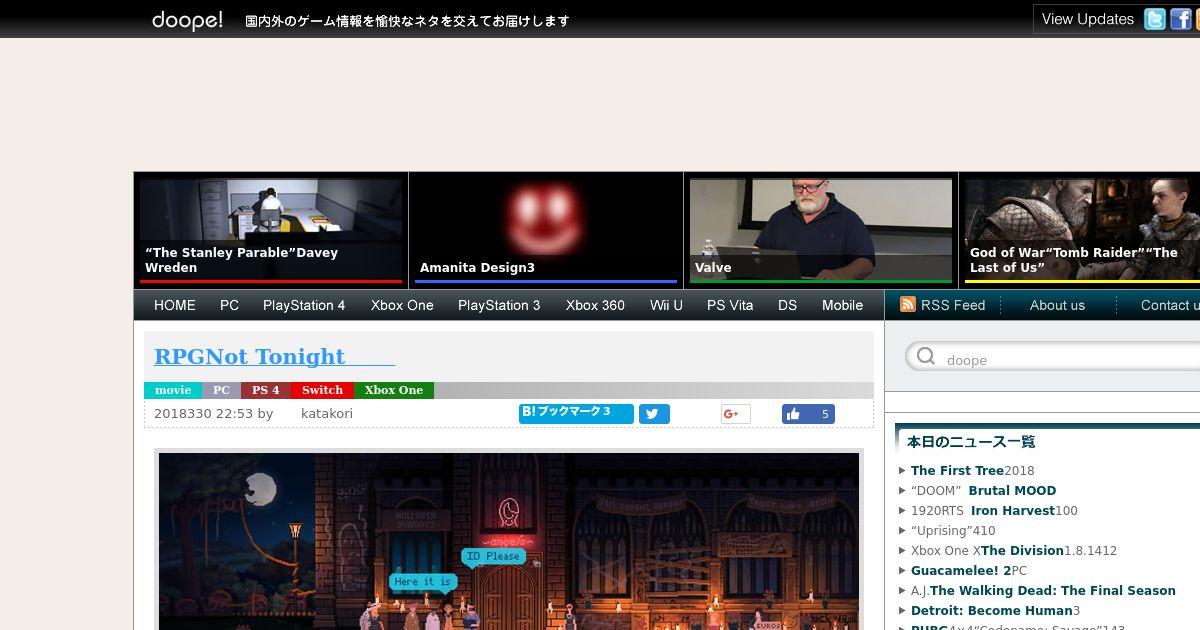Click the search magnifier icon
Image resolution: width=1200 pixels, height=630 pixels.
pyautogui.click(x=926, y=356)
